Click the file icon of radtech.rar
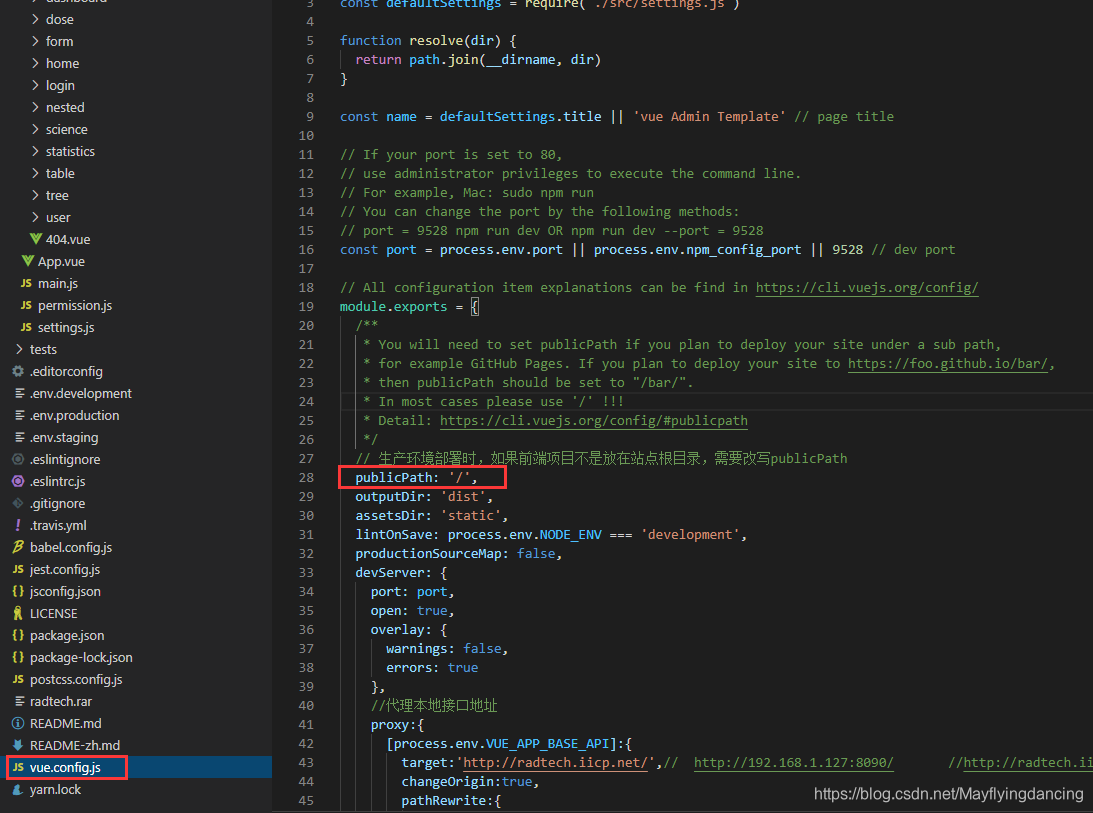Image resolution: width=1093 pixels, height=813 pixels. [19, 701]
